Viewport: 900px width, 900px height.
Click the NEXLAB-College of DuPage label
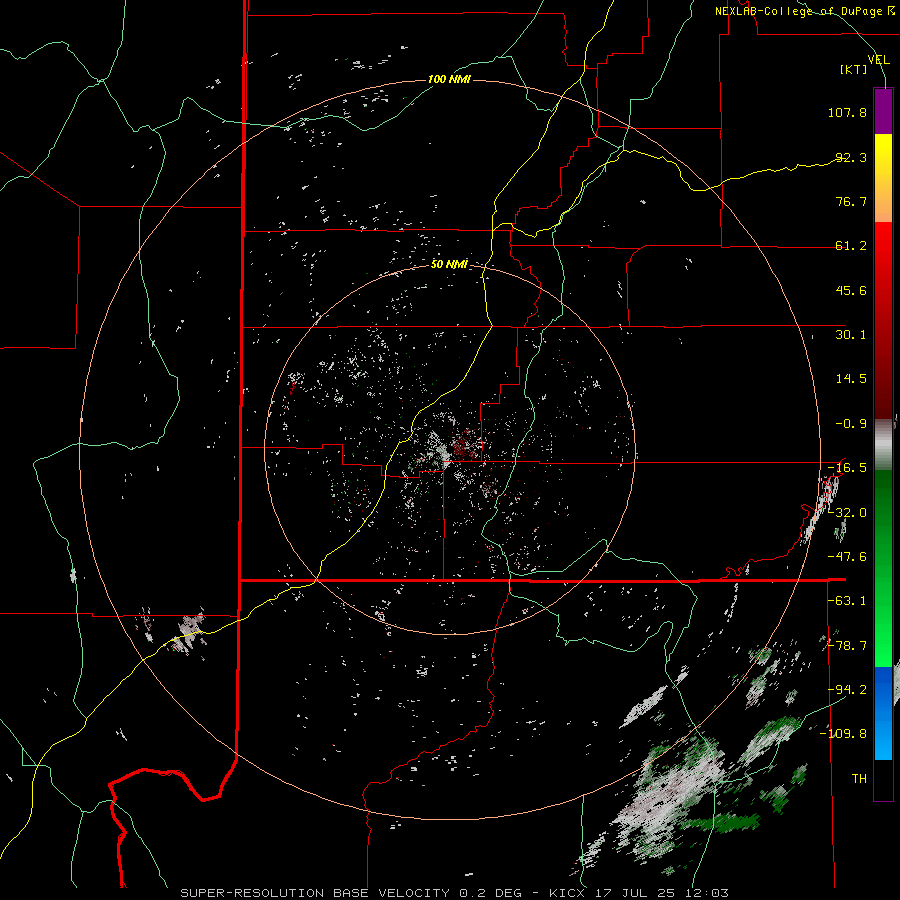pos(804,11)
